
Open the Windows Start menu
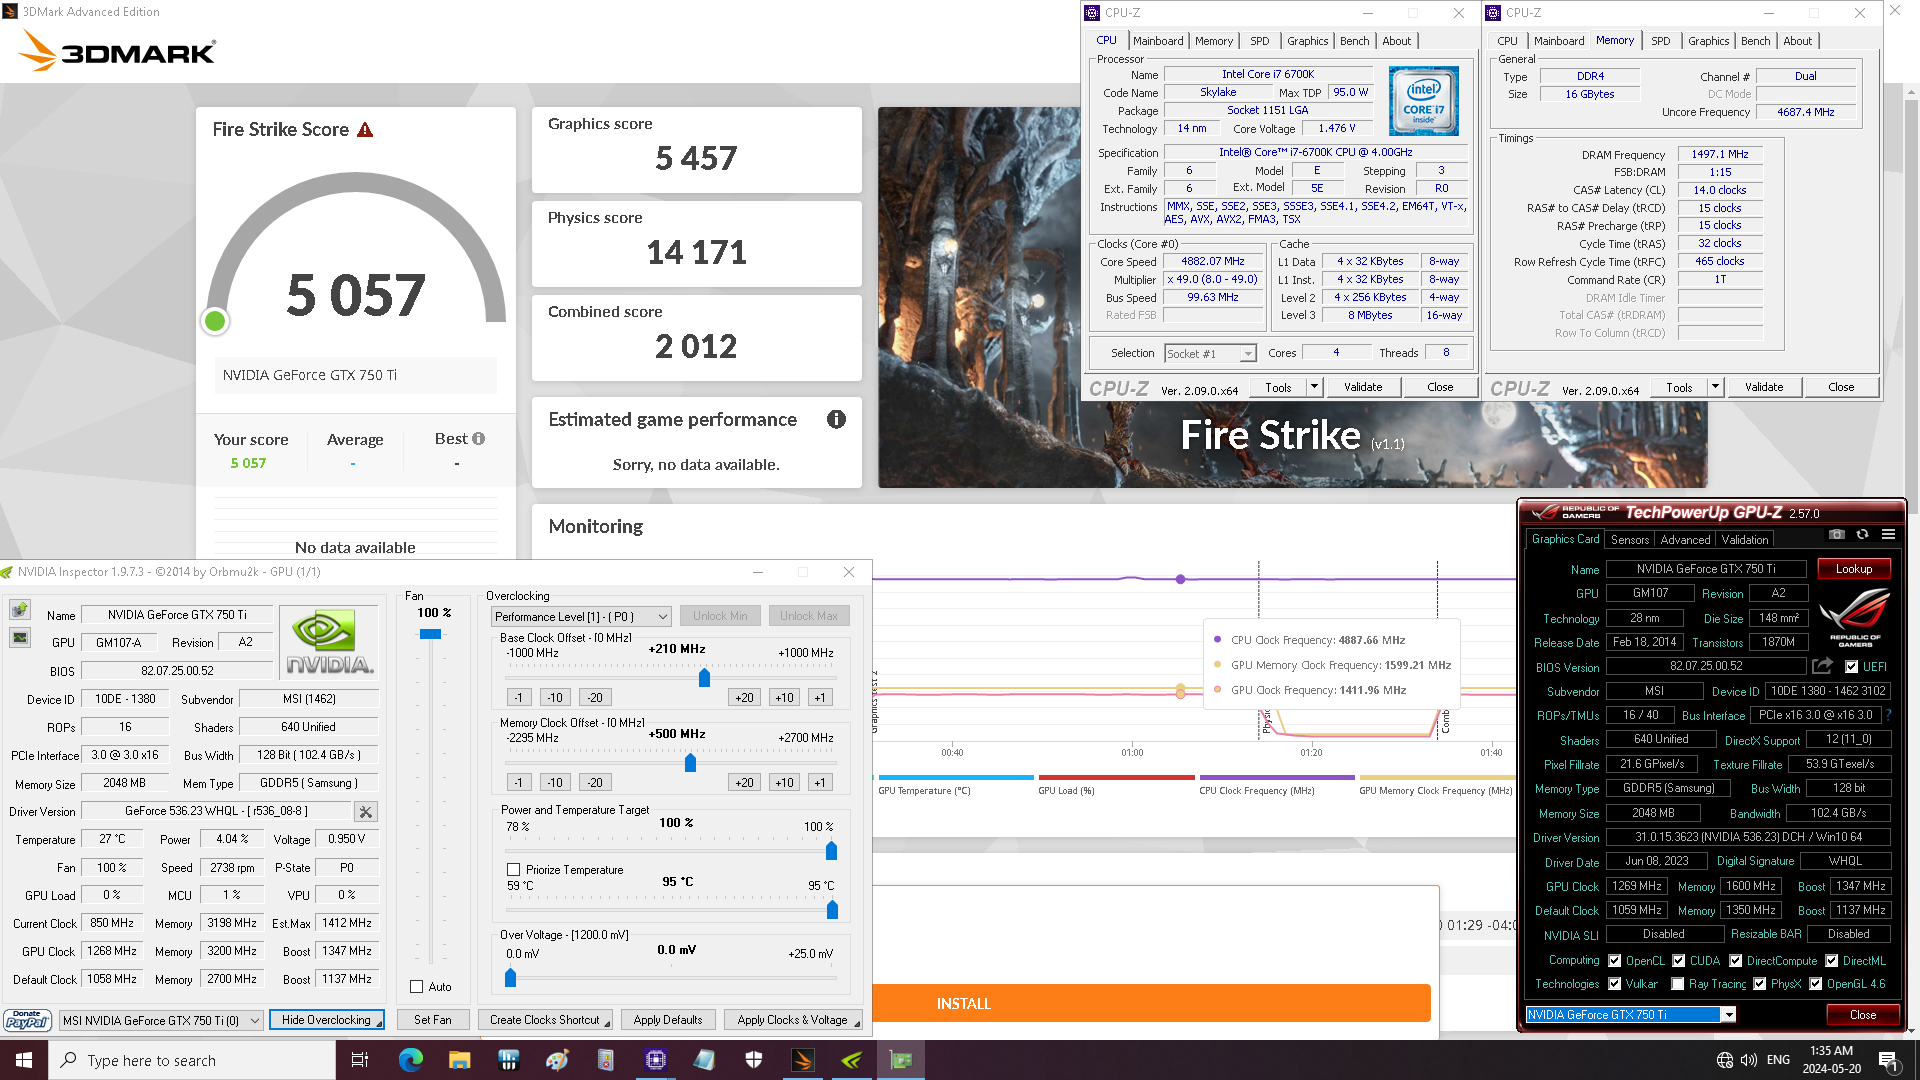24,1060
